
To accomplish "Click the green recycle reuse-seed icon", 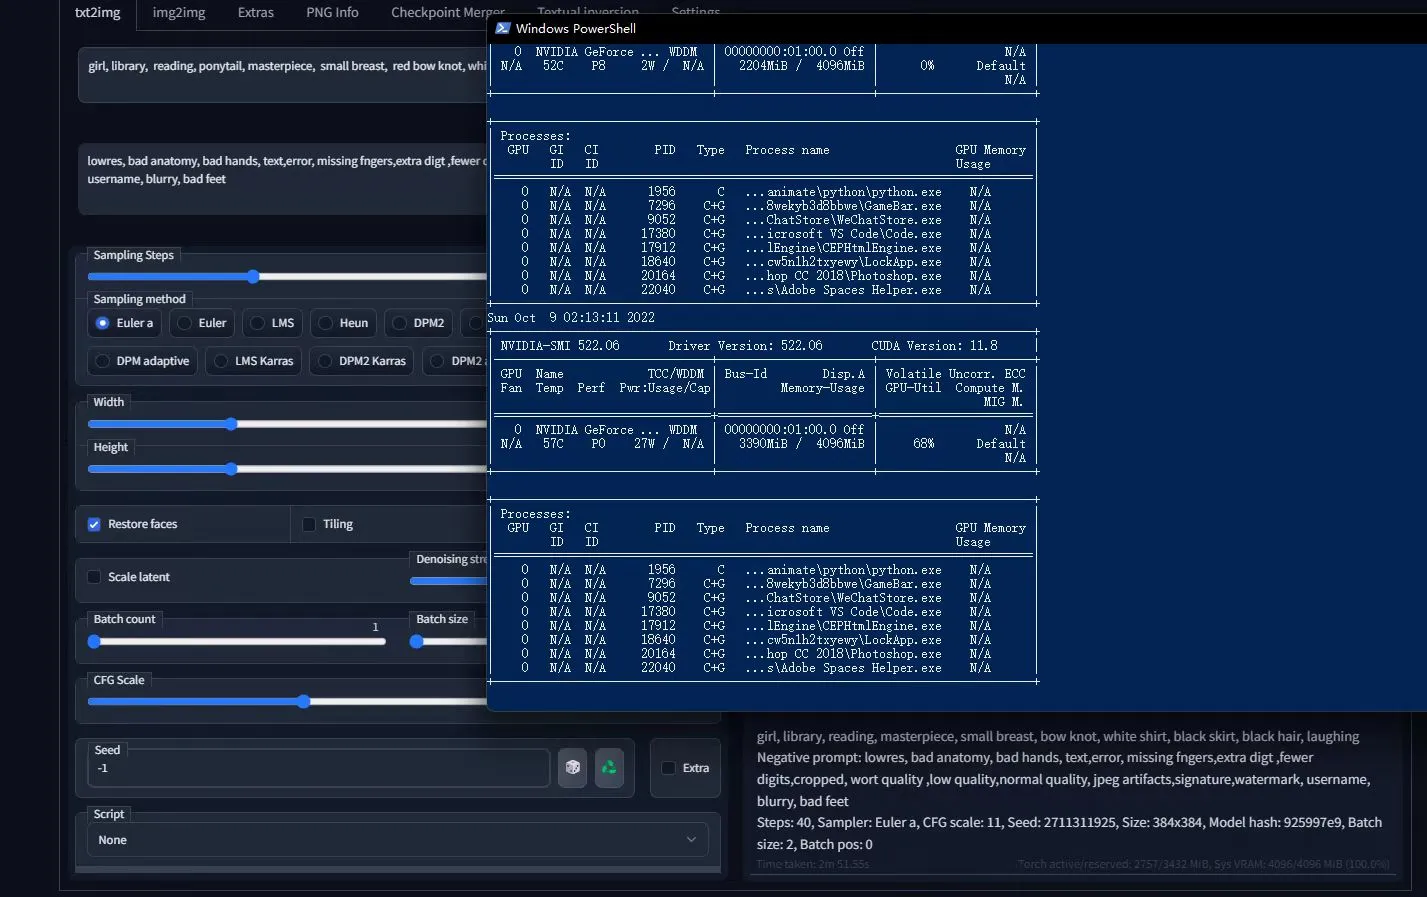I will 609,767.
